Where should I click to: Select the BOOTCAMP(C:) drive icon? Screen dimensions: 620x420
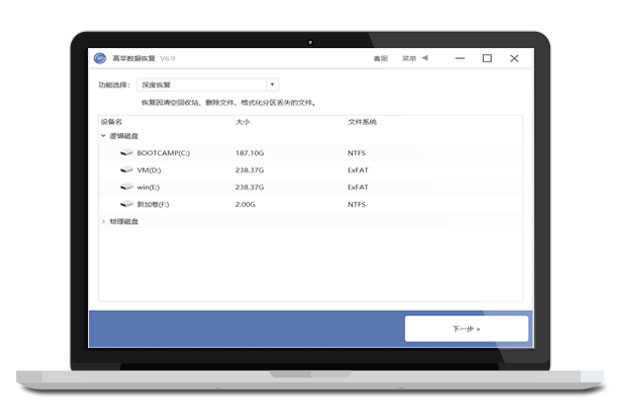pyautogui.click(x=127, y=153)
